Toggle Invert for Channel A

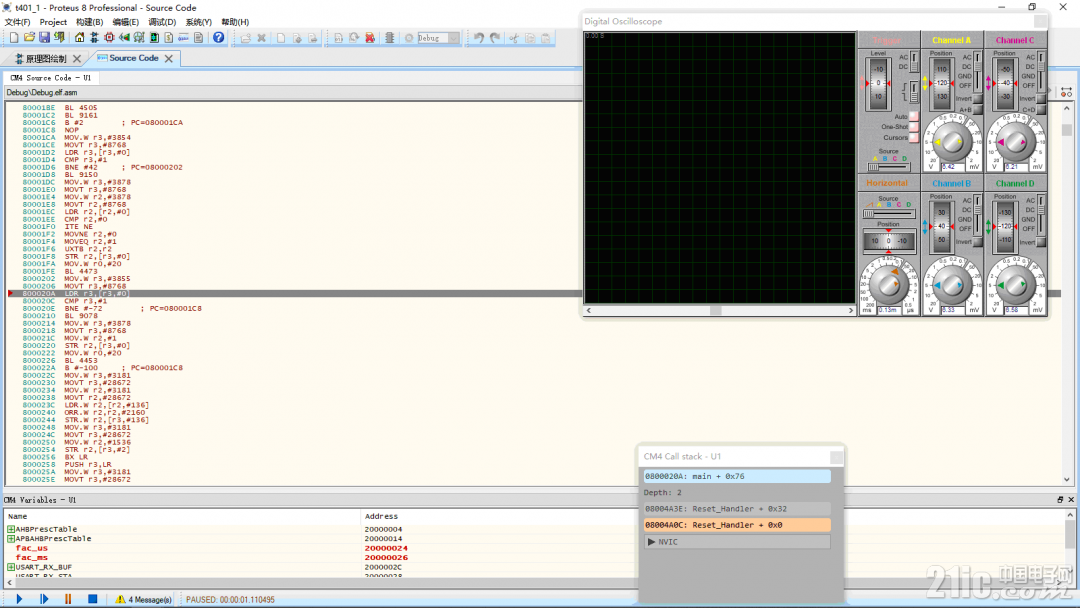tap(978, 98)
